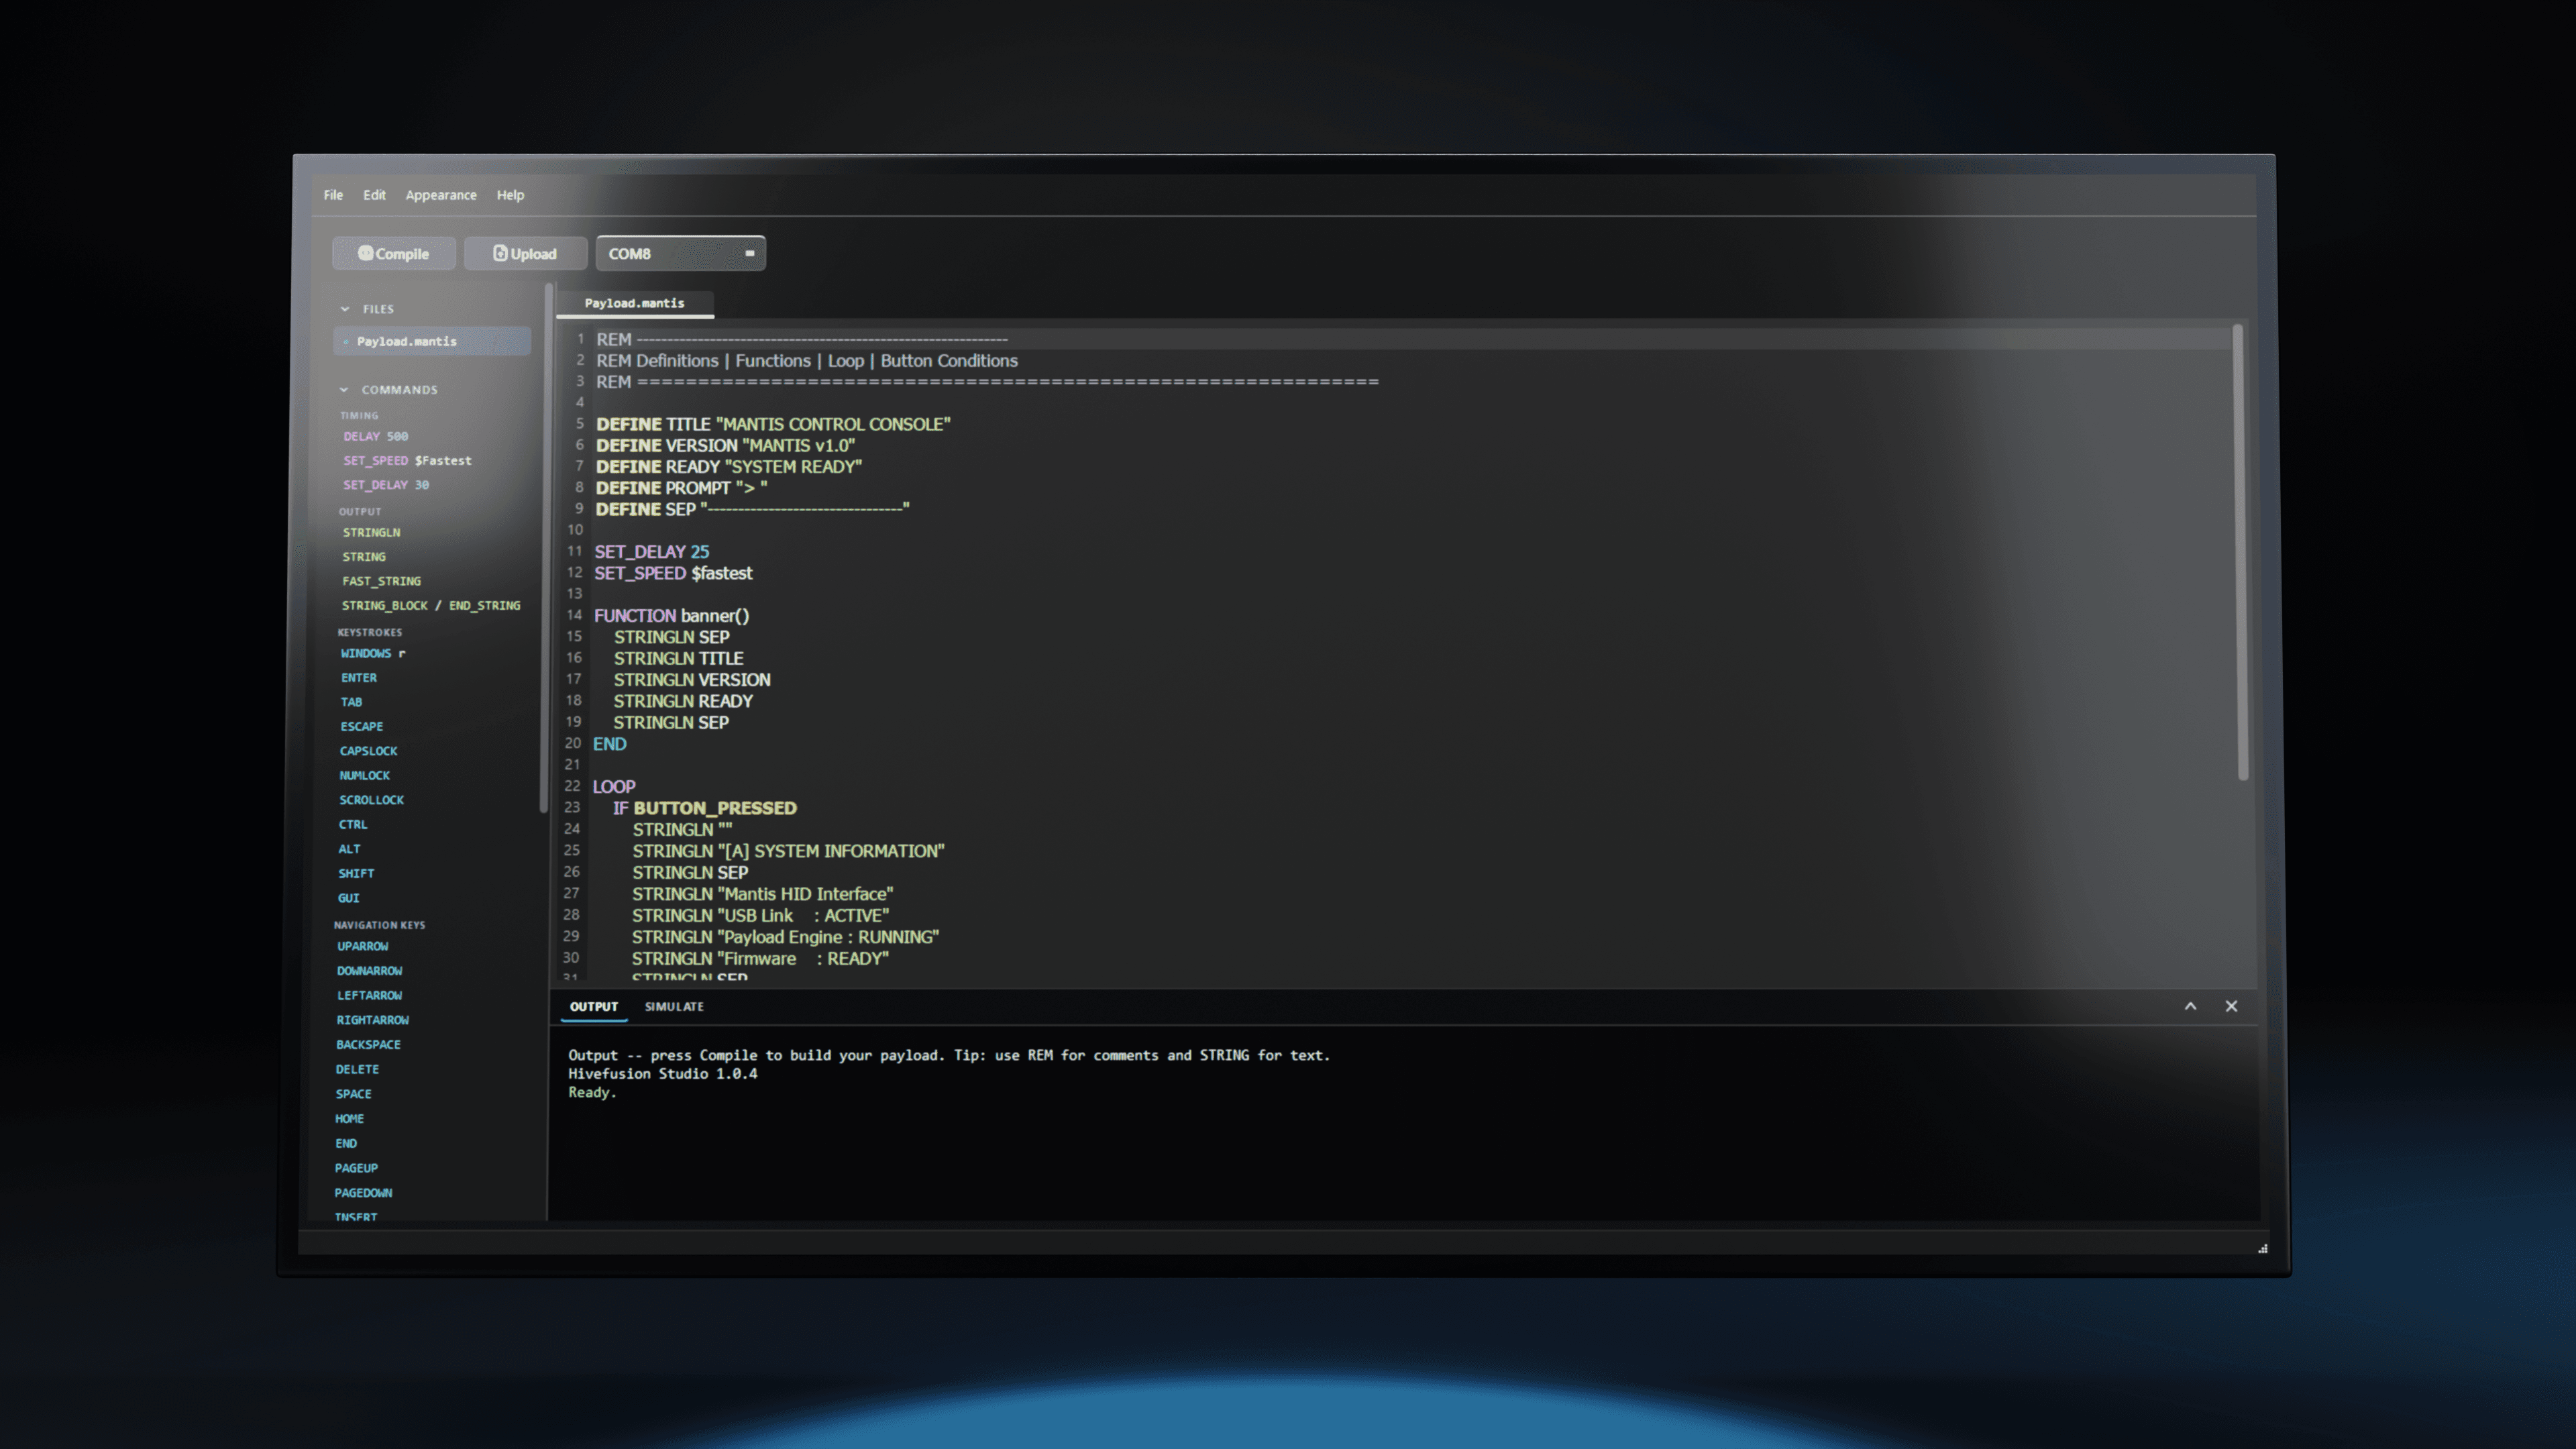Viewport: 2576px width, 1449px height.
Task: Click code line FUNCTION banner()
Action: pyautogui.click(x=671, y=616)
